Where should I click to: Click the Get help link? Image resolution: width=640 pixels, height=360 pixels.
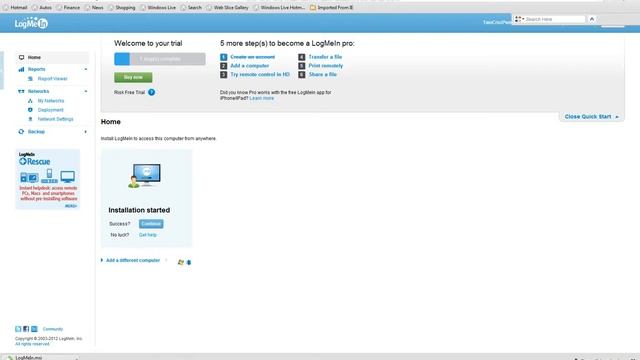(x=148, y=235)
